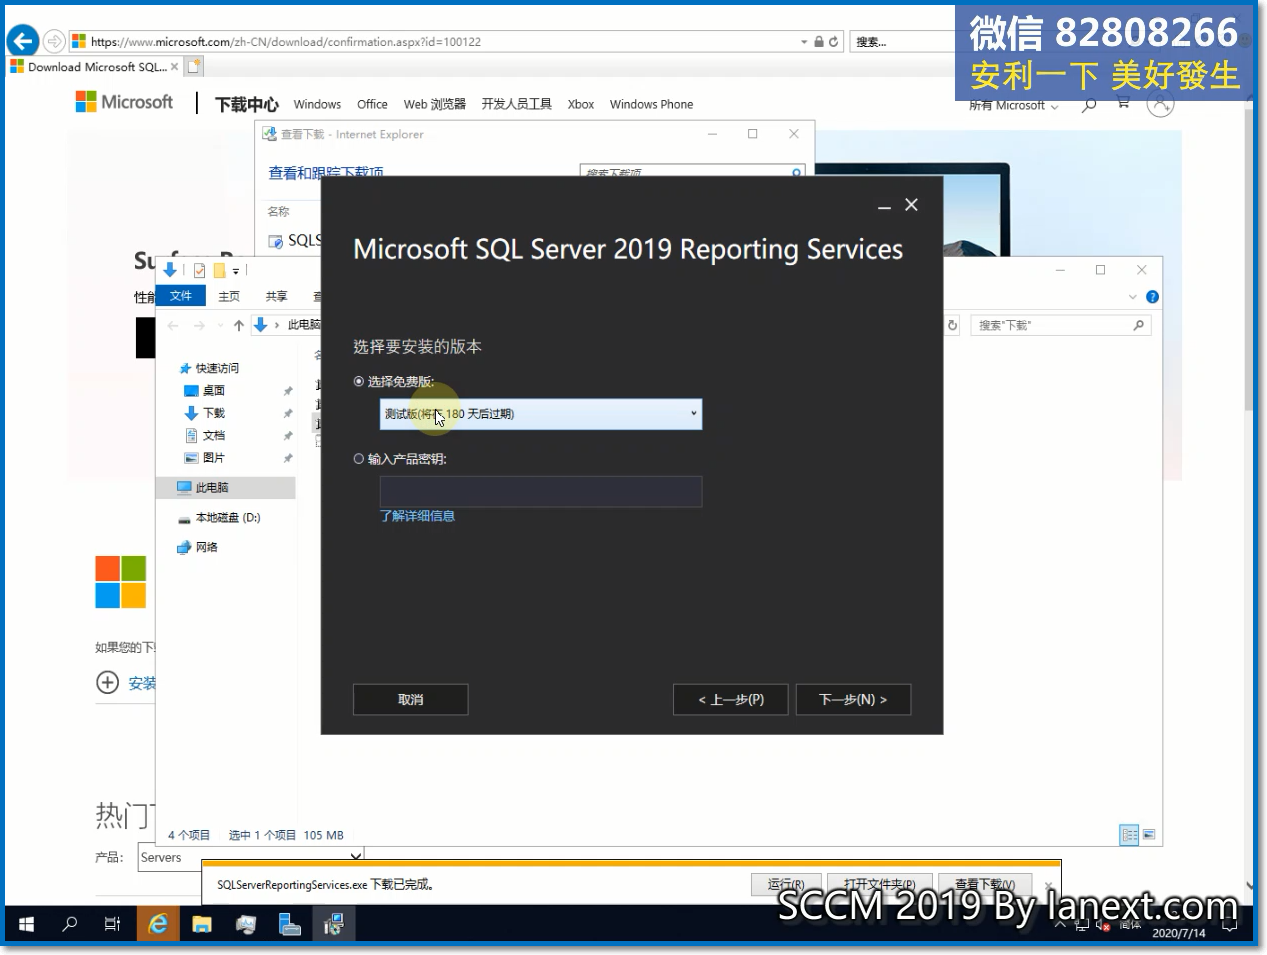Click the product key input field
Viewport: 1267px width, 955px height.
pos(541,491)
